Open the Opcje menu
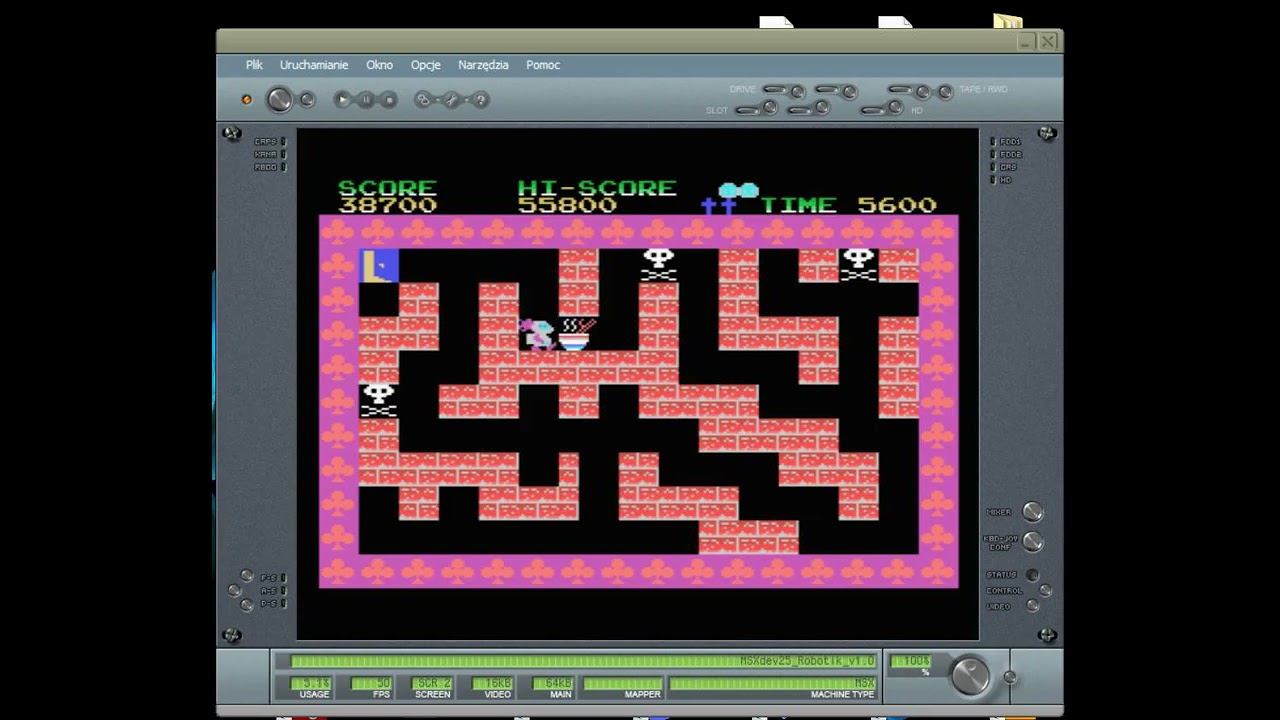Viewport: 1280px width, 720px height. tap(425, 65)
